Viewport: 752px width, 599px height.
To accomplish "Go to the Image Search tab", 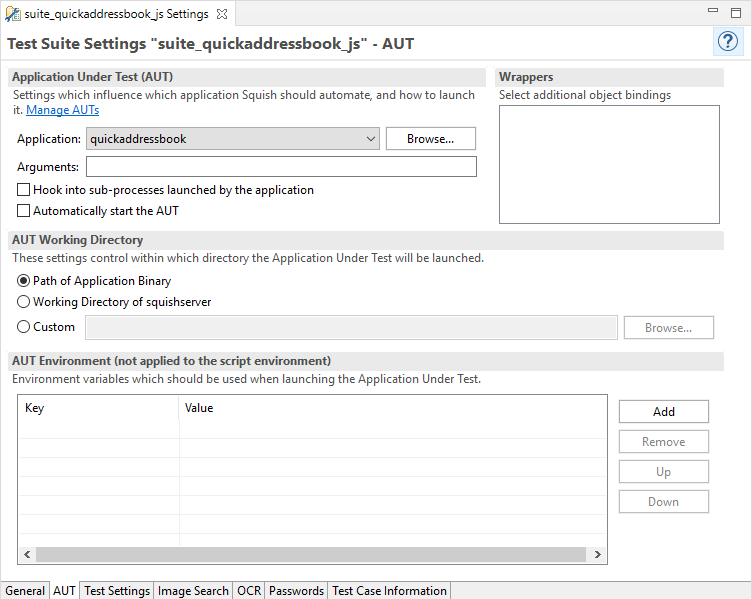I will point(193,591).
